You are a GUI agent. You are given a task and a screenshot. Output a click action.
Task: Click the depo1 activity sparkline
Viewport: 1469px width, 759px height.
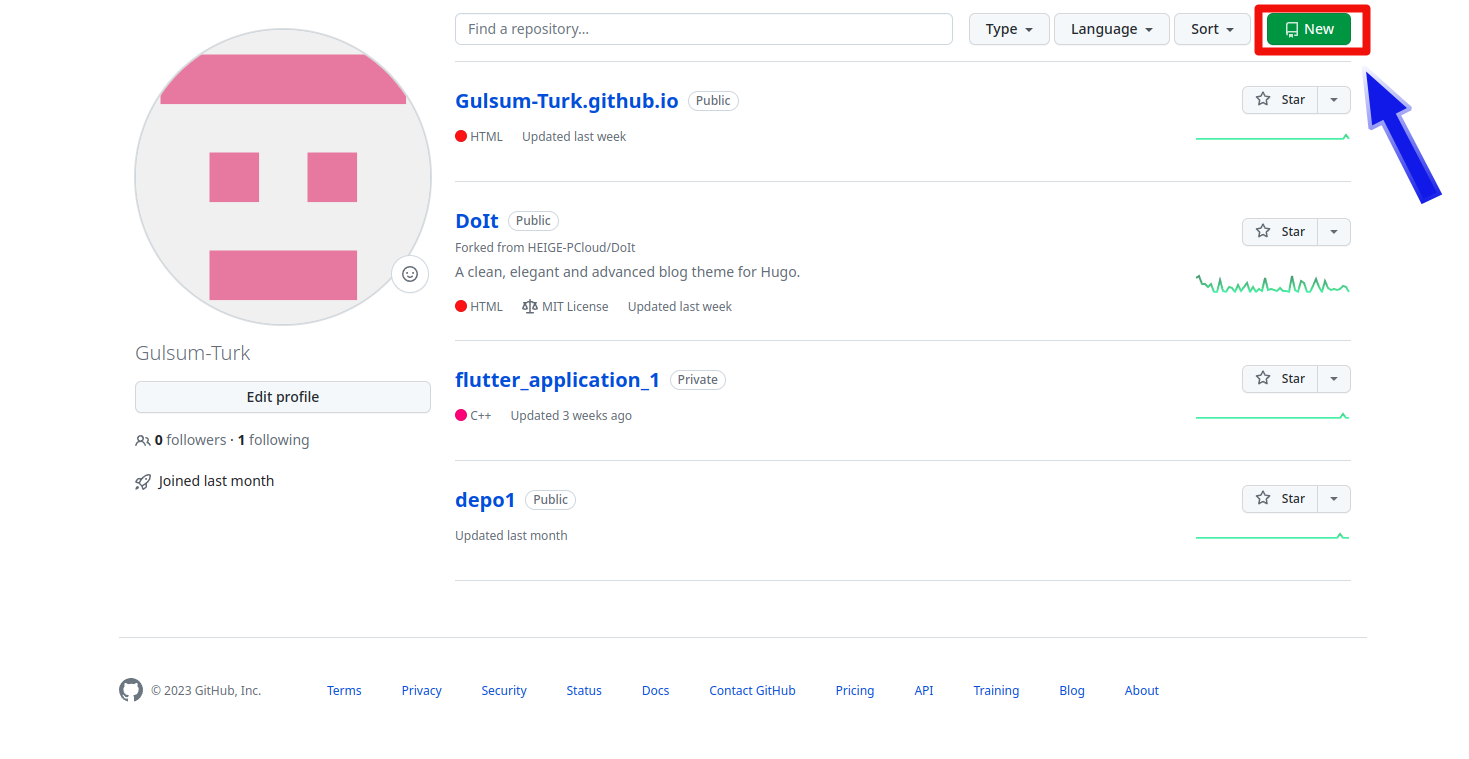1273,536
